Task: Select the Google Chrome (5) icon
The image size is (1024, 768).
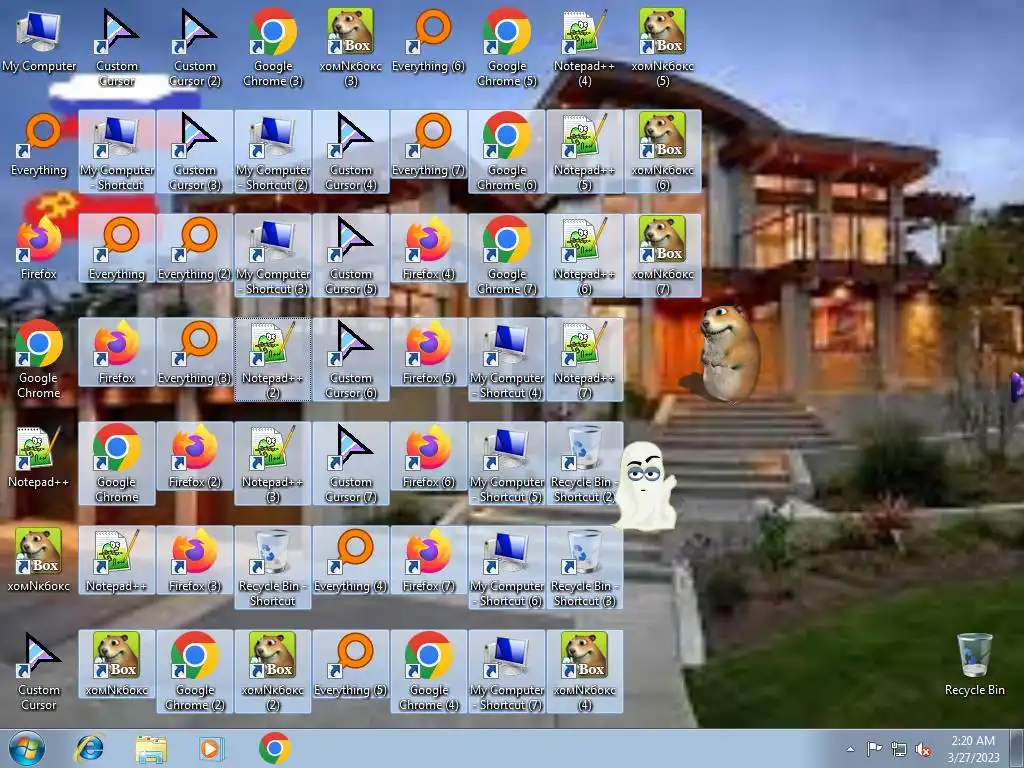Action: [x=507, y=48]
